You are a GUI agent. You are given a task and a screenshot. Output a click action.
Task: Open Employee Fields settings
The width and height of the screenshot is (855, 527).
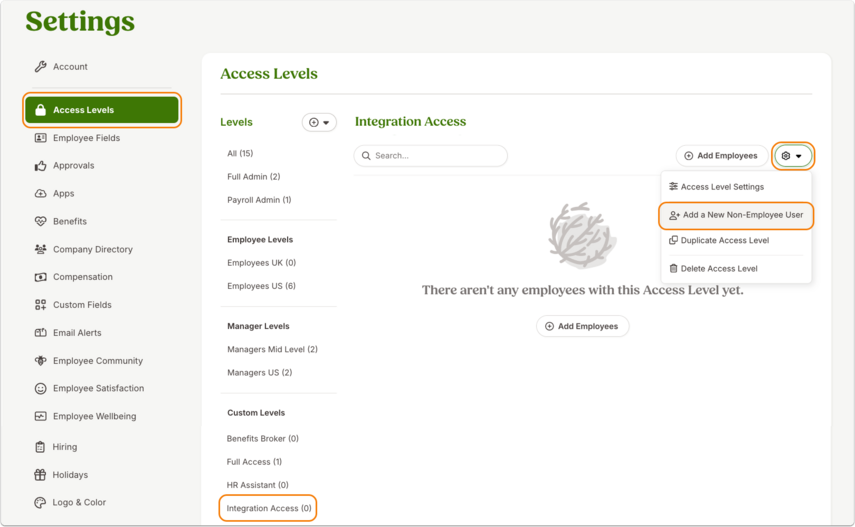click(x=86, y=138)
